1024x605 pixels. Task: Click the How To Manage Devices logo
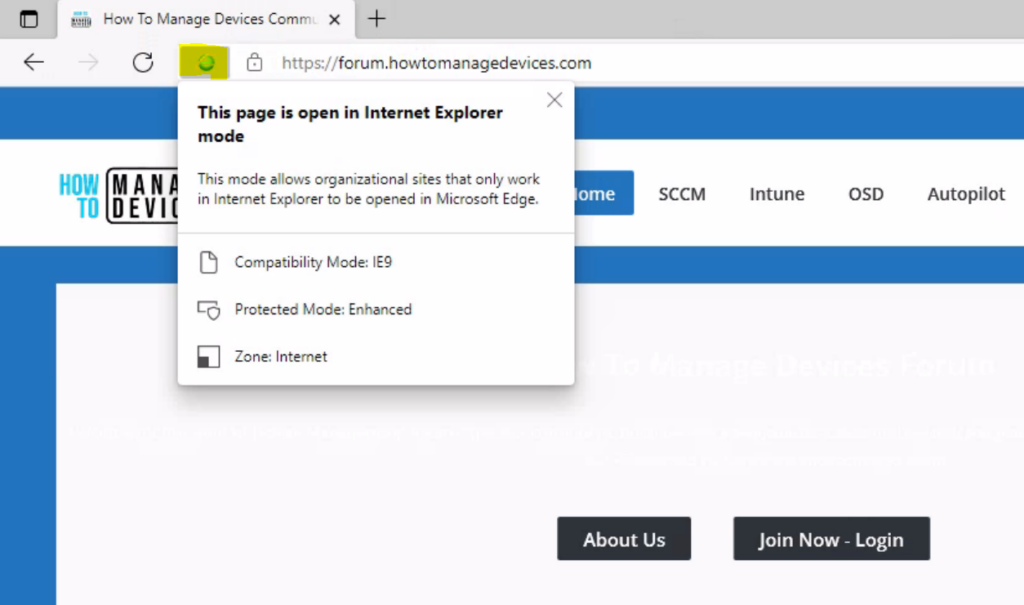tap(118, 195)
